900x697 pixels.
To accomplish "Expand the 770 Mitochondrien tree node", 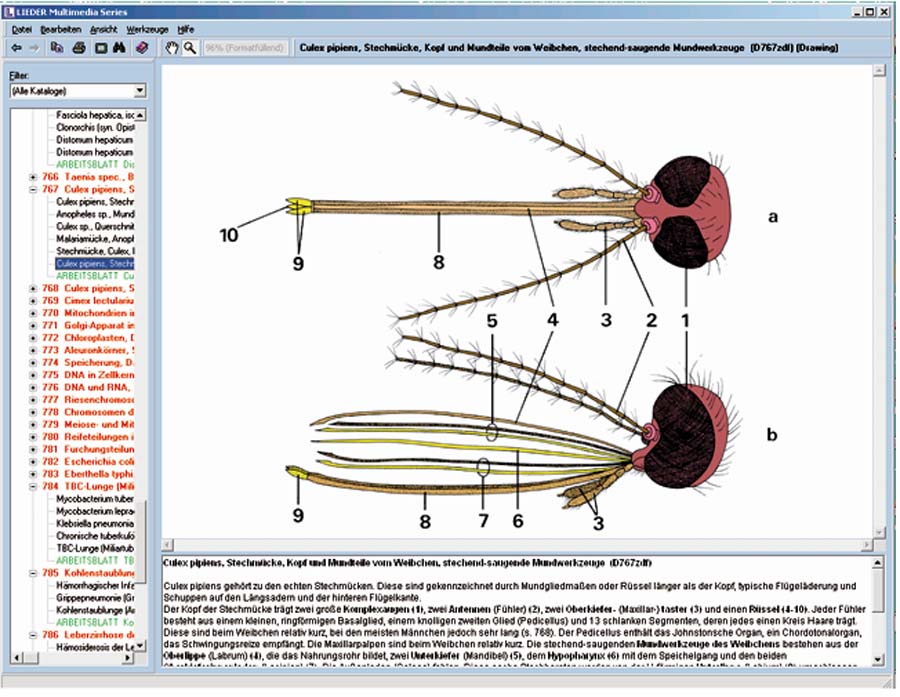I will pos(34,312).
